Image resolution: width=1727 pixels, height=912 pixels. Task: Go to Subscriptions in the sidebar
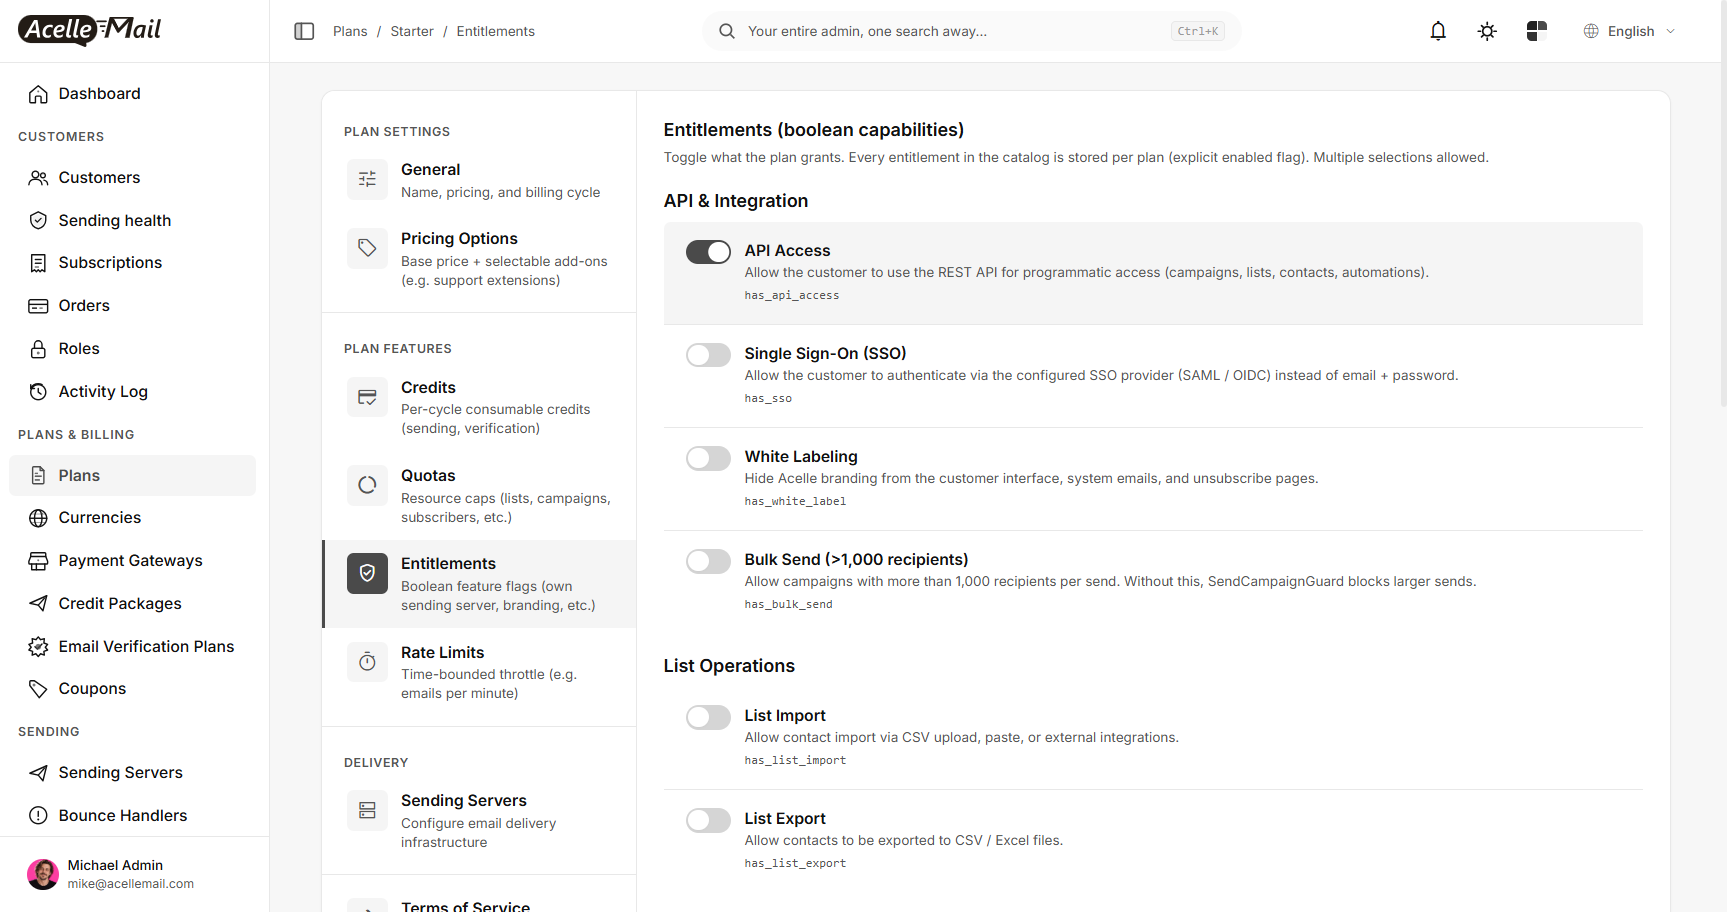coord(132,263)
